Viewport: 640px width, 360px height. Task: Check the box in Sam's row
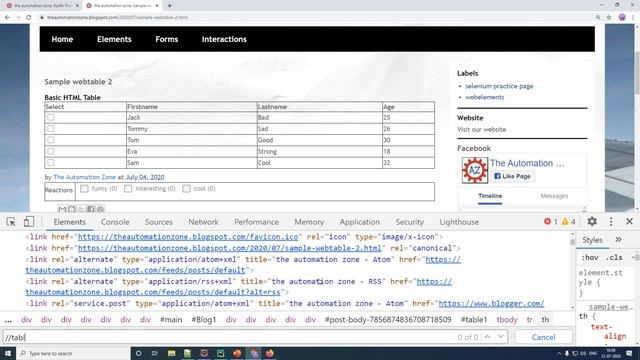pos(51,163)
